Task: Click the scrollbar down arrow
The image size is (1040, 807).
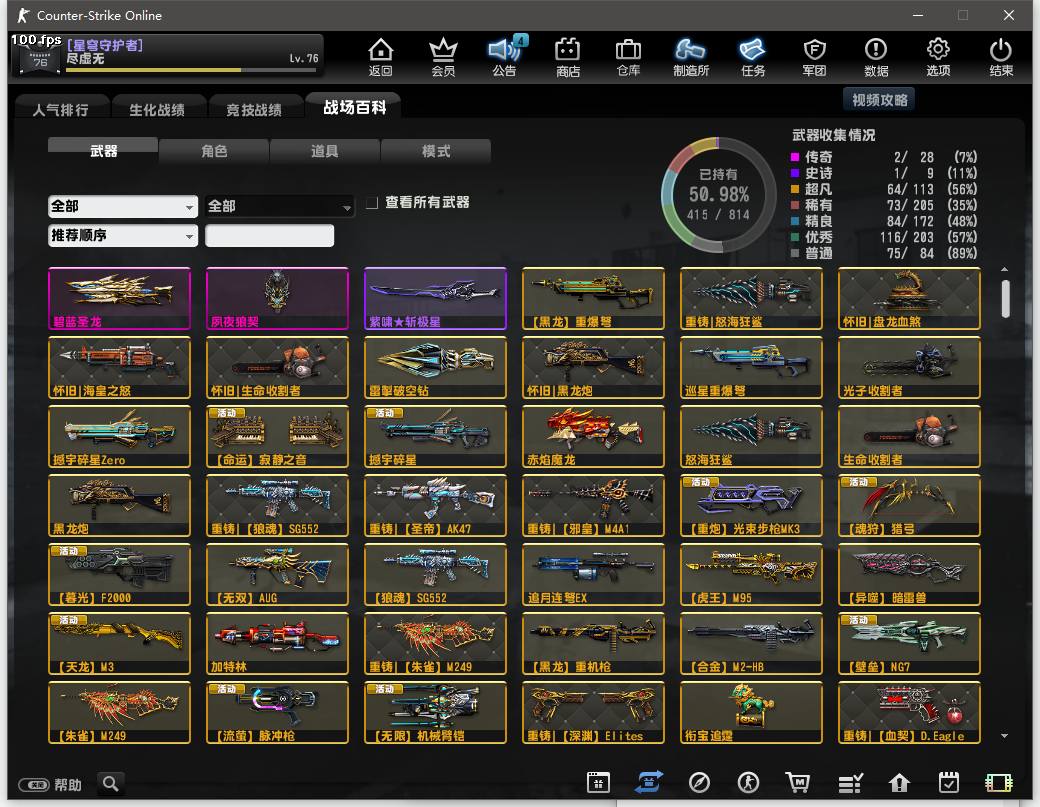Action: [x=1005, y=736]
